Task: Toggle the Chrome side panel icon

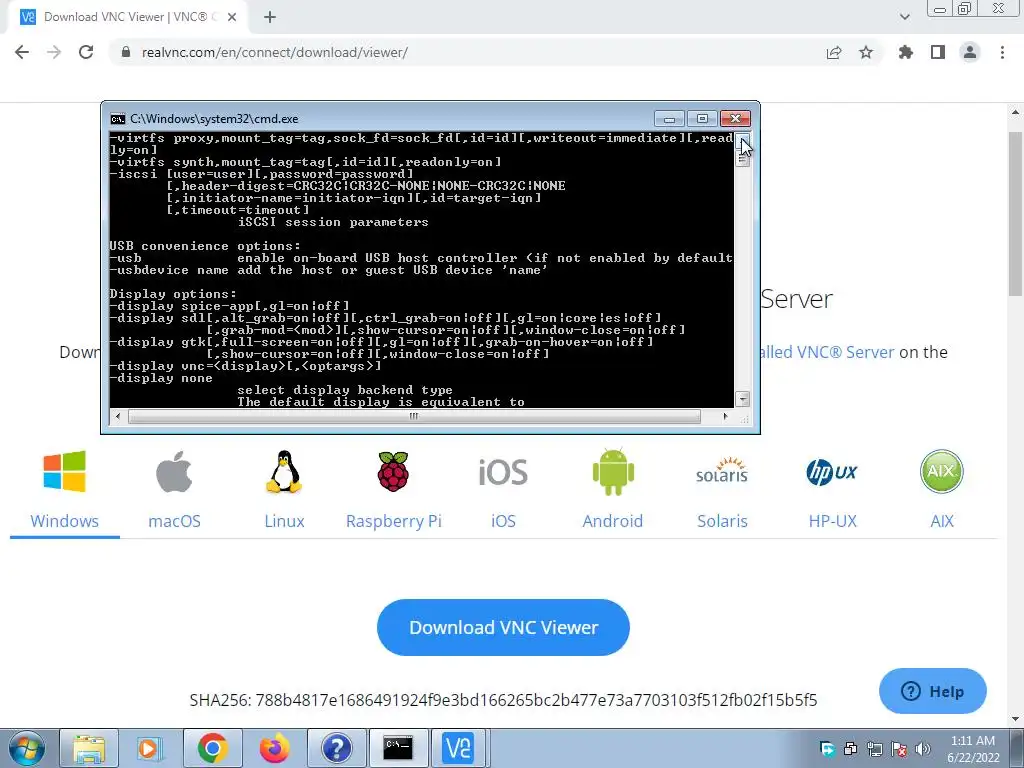Action: tap(938, 52)
